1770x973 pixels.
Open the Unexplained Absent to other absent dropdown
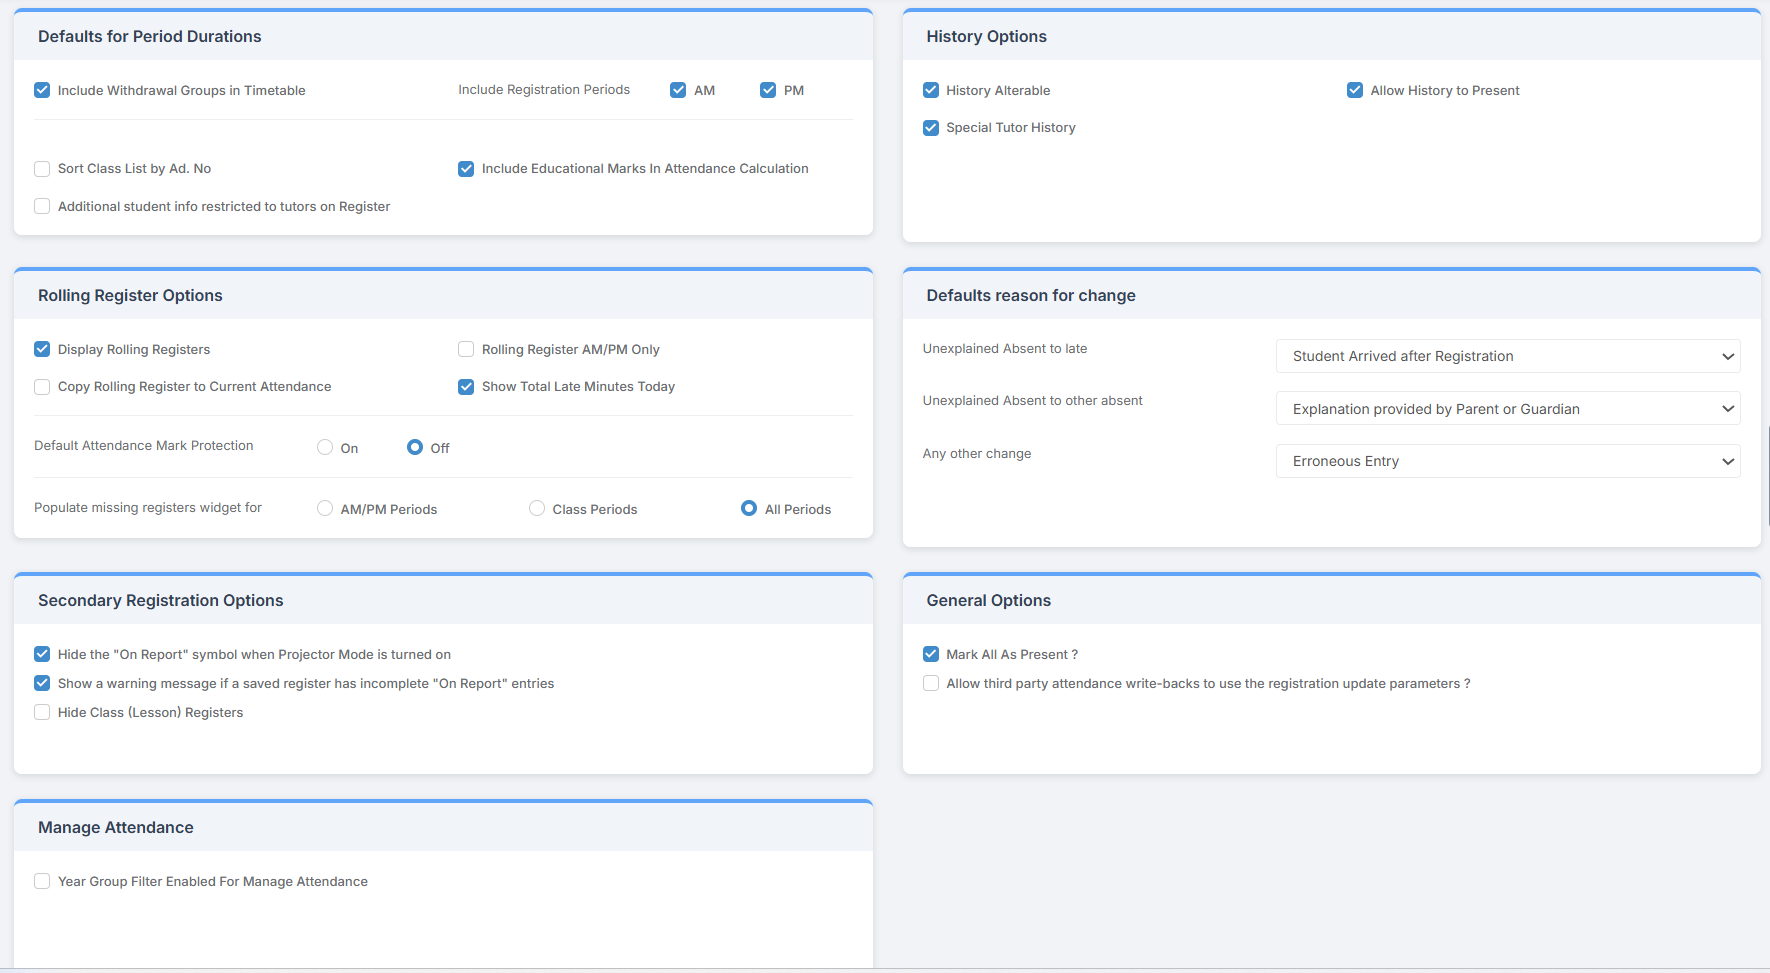coord(1507,408)
